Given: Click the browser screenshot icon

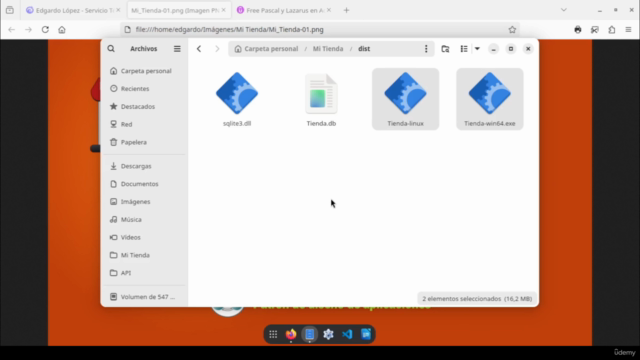Looking at the screenshot, I should point(595,29).
